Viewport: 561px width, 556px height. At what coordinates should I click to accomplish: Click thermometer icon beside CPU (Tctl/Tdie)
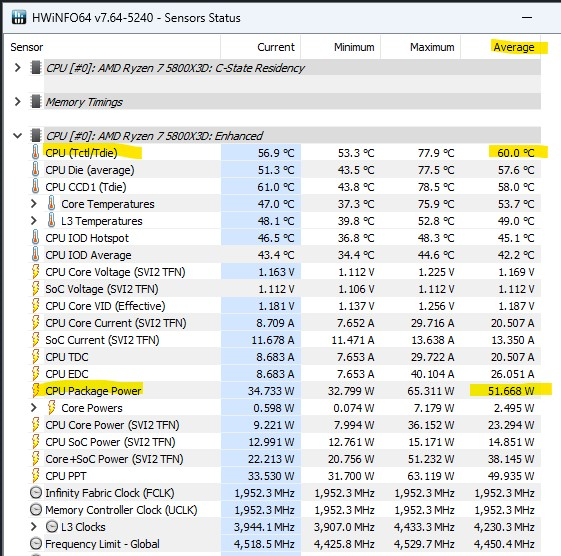[x=35, y=153]
